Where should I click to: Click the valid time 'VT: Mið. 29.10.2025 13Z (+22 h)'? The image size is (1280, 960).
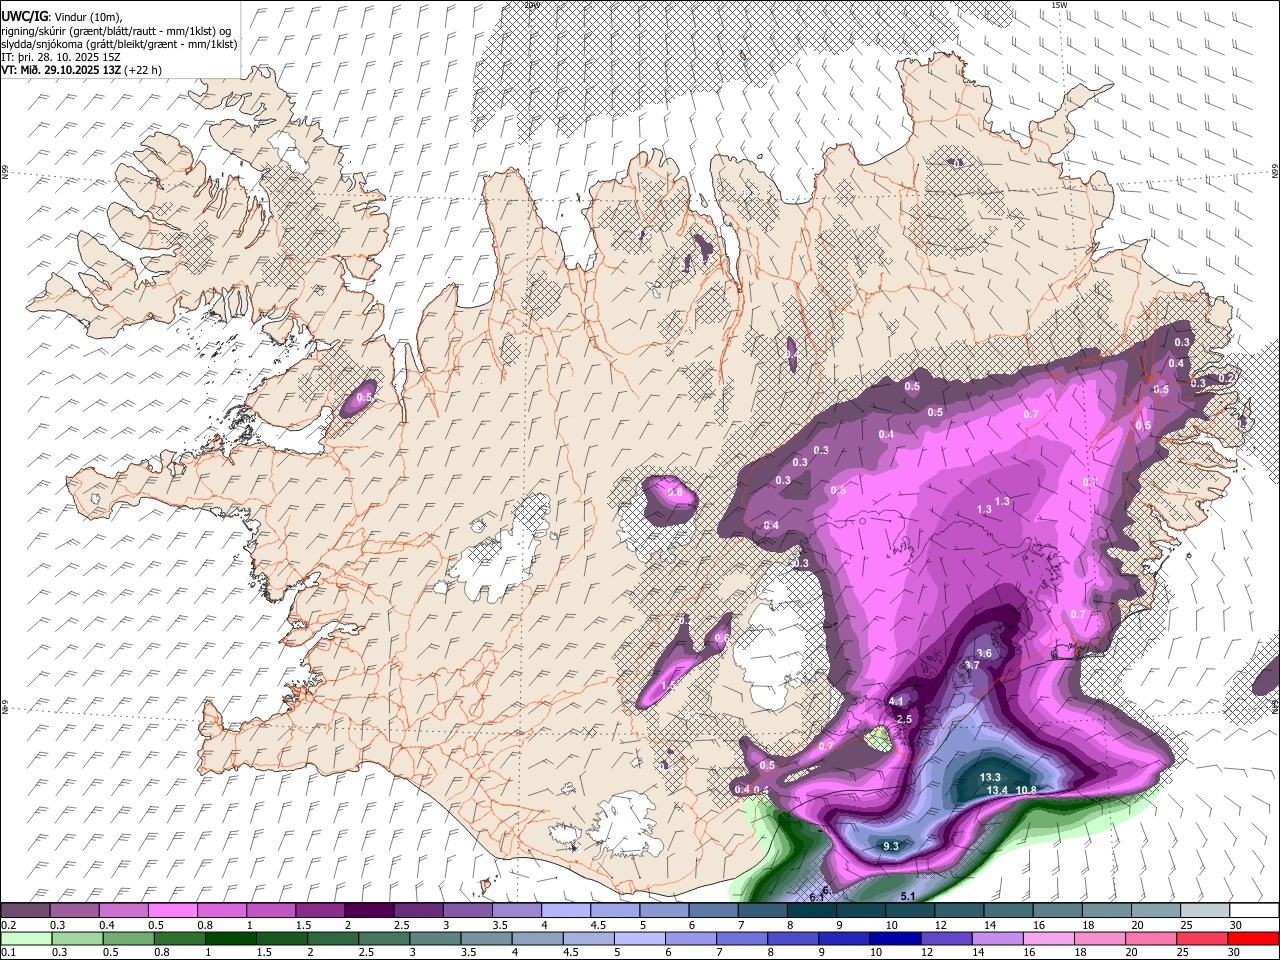click(x=81, y=70)
